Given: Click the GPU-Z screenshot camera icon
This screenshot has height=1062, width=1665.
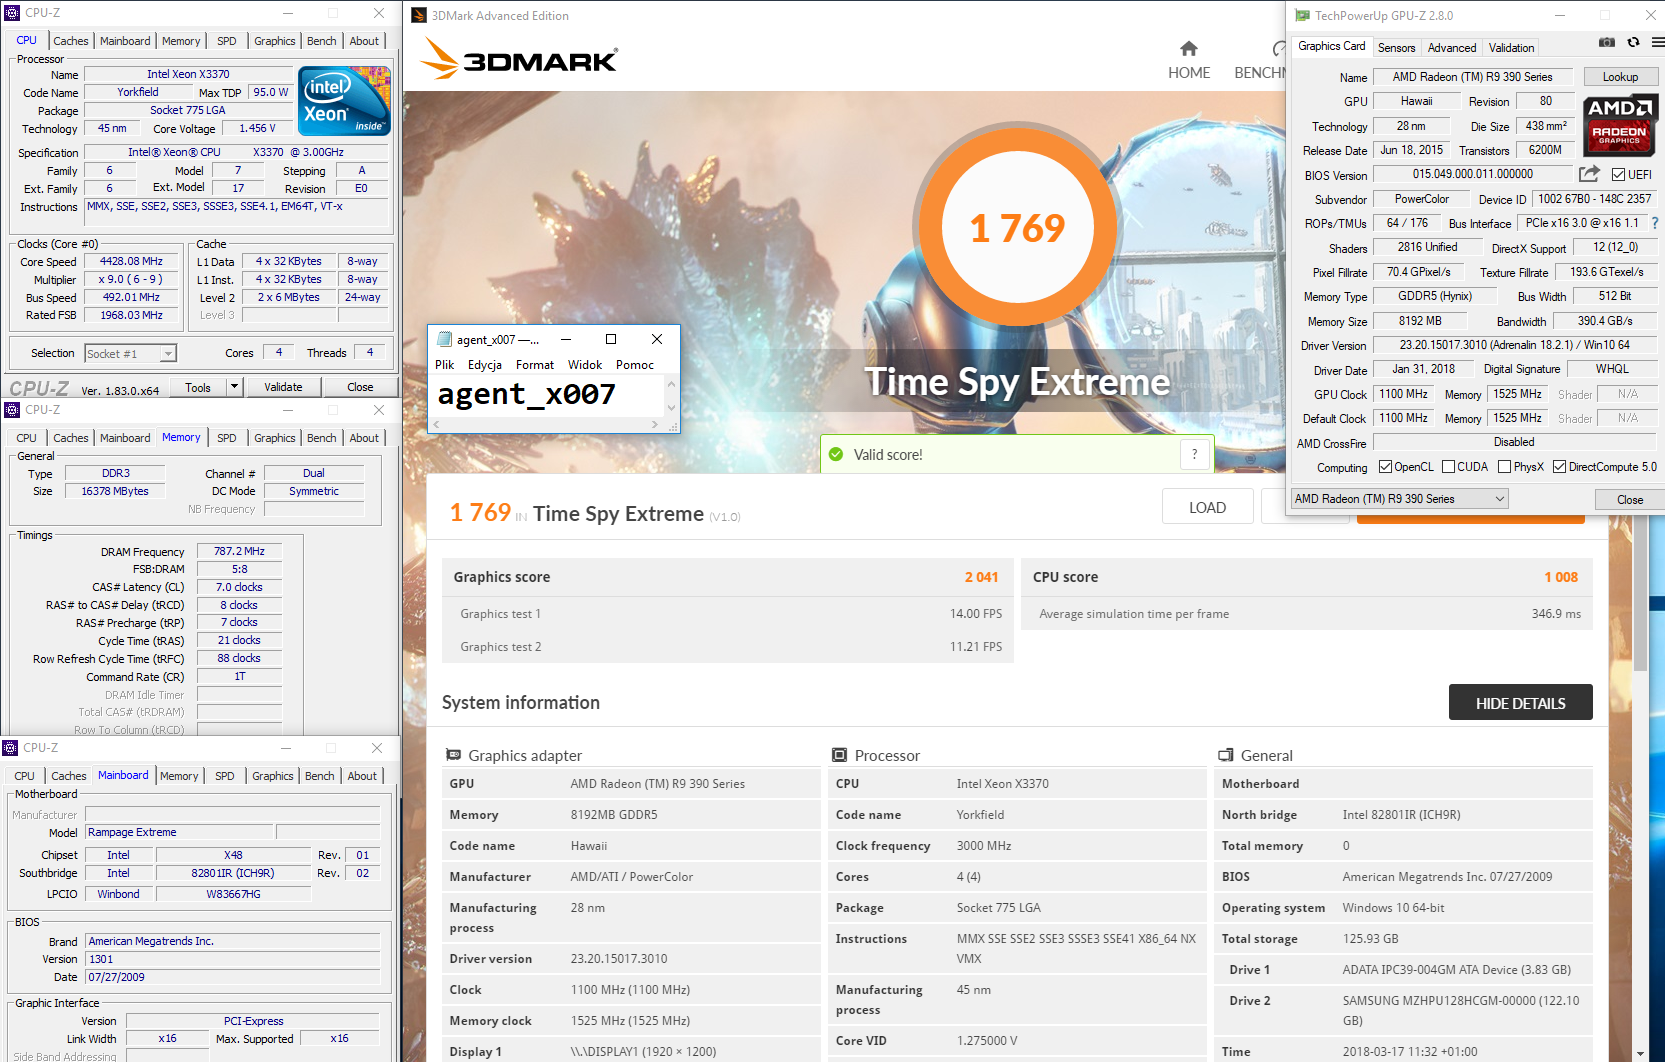Looking at the screenshot, I should click(x=1606, y=43).
